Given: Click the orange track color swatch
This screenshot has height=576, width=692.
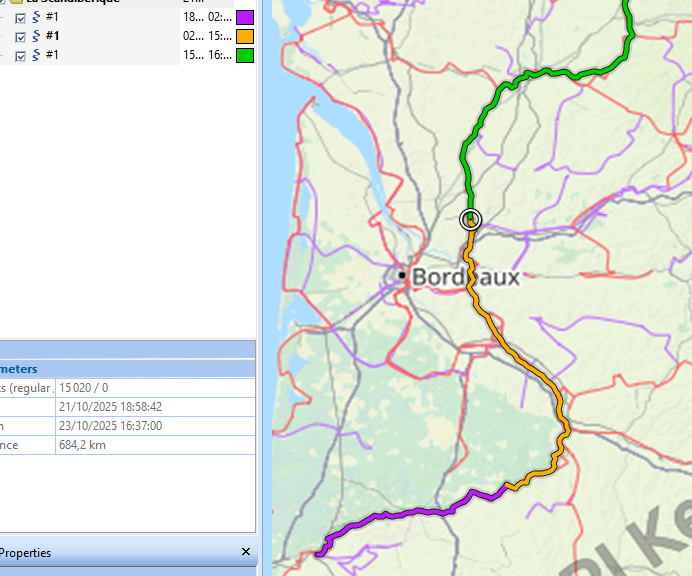Looking at the screenshot, I should [245, 36].
